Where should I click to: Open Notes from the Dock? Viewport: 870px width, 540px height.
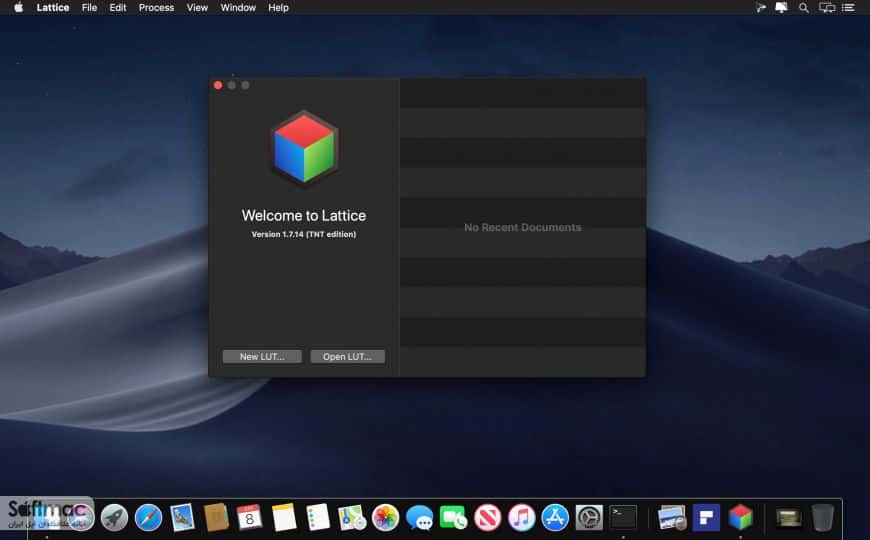pos(284,518)
